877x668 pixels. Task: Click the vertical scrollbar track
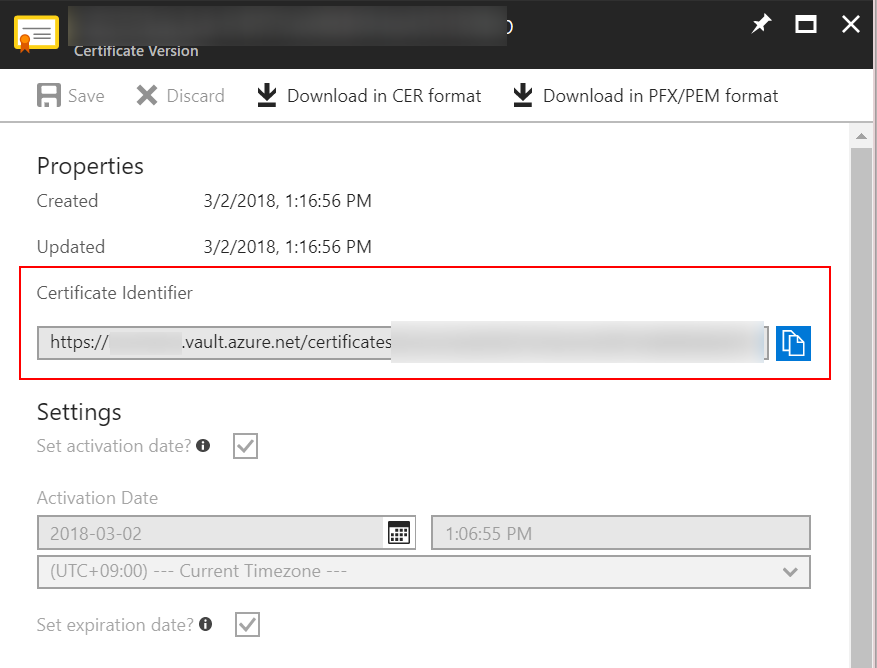(x=861, y=400)
